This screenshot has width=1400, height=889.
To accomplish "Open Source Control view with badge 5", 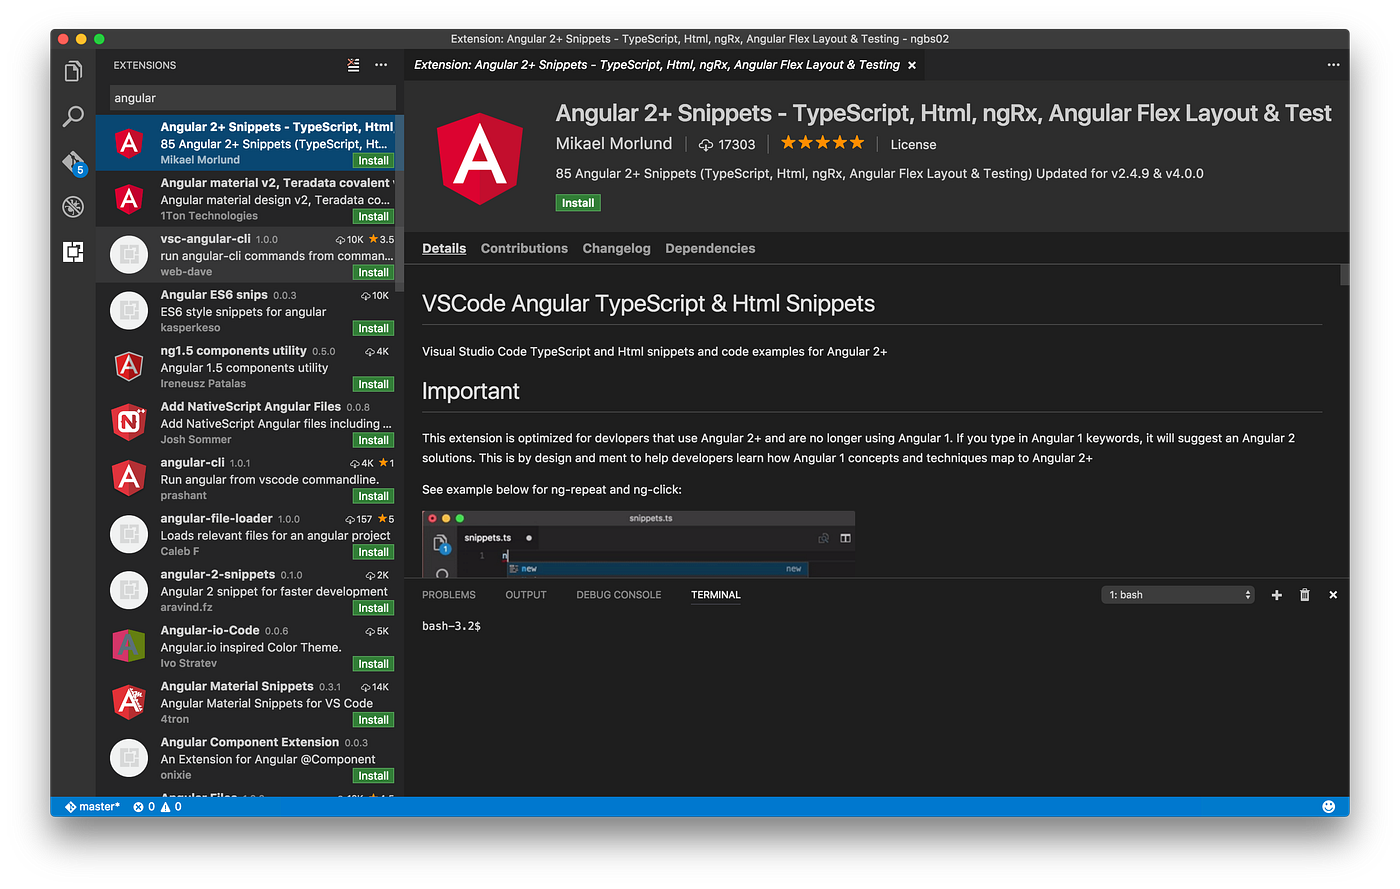I will tap(74, 163).
